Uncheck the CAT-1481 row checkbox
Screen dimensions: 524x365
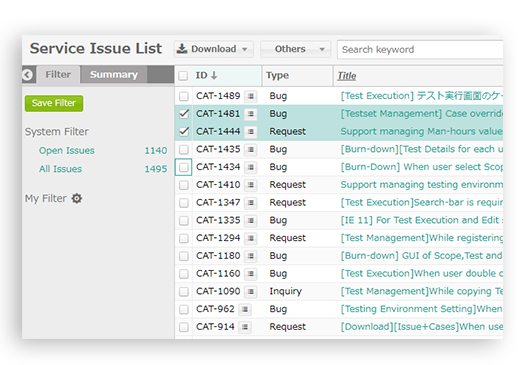184,114
